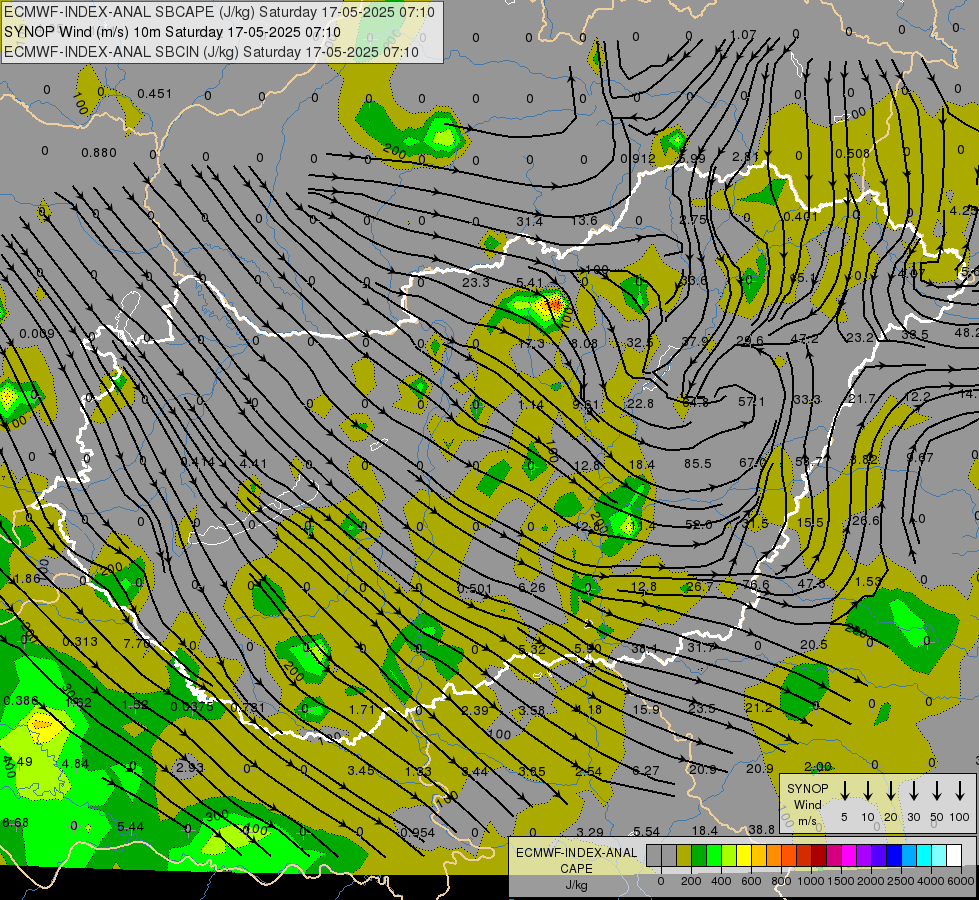Click the 7.70 value on the map
Viewport: 979px width, 900px height.
tap(136, 643)
